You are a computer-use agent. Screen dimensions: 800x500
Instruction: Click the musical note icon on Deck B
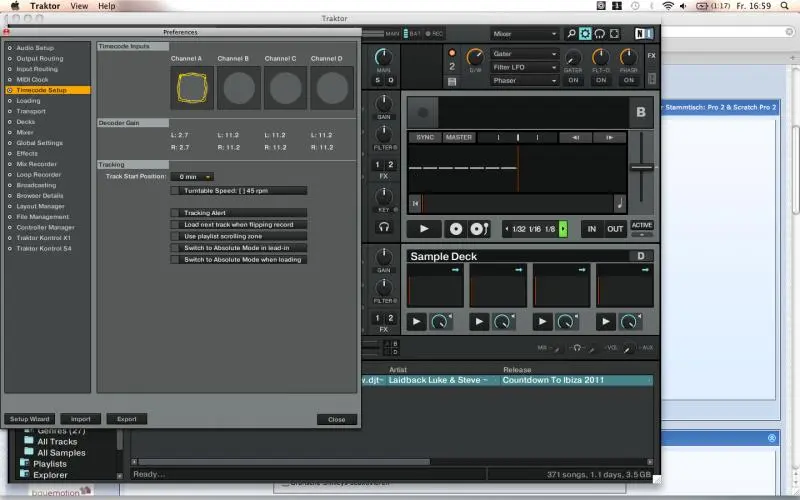tap(619, 204)
